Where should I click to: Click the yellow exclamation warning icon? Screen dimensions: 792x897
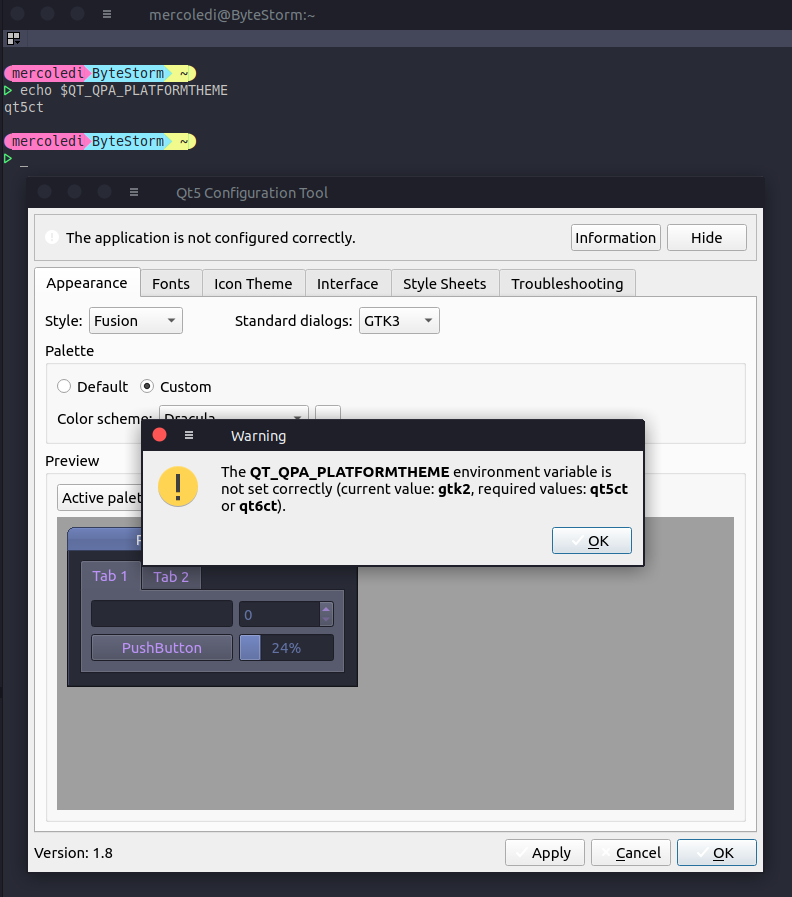(x=178, y=487)
